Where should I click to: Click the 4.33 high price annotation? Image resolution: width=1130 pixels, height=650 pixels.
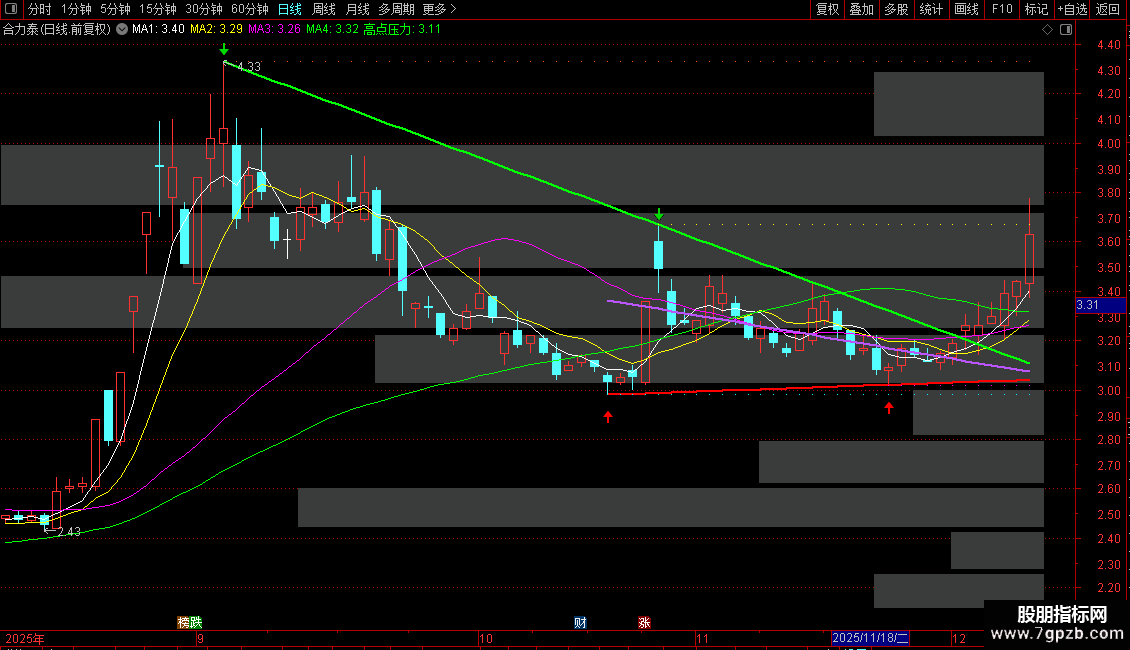tap(249, 66)
